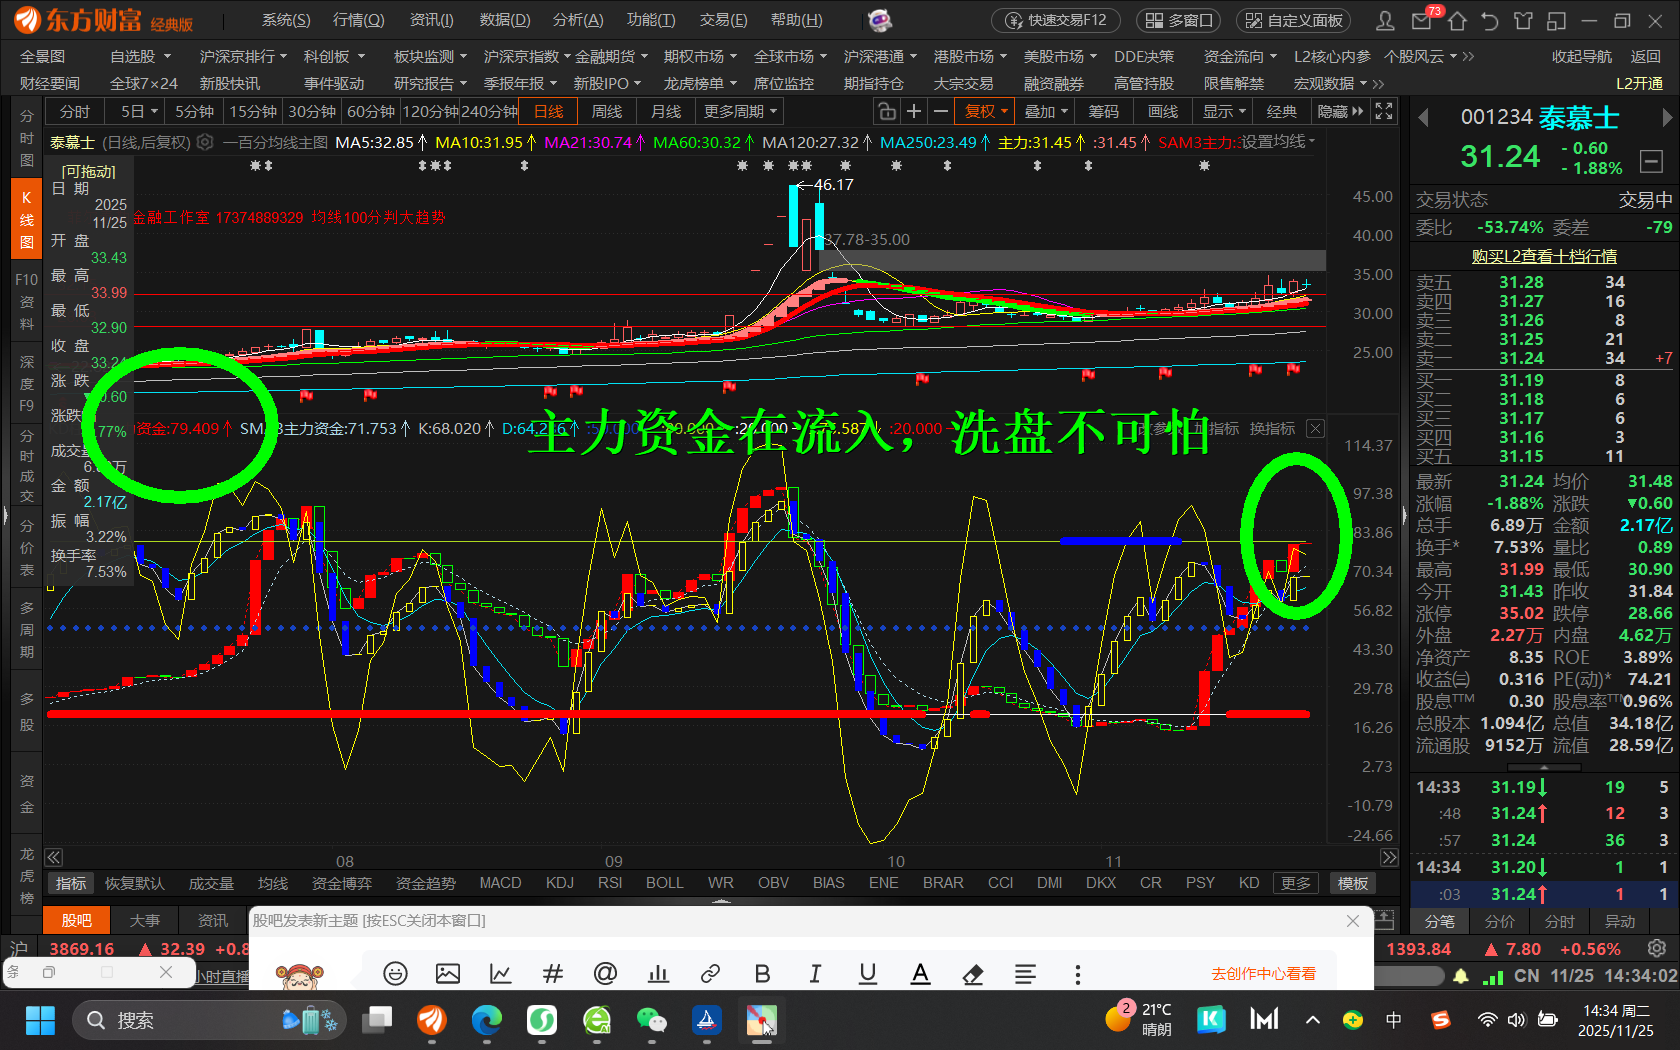Toggle the 经典 classic view button
Screen dimensions: 1680x1050
[x=1281, y=111]
